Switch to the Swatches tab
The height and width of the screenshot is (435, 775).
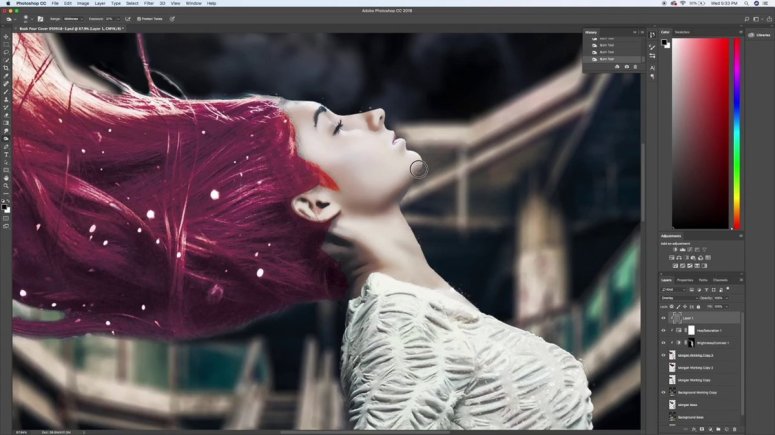pyautogui.click(x=682, y=32)
